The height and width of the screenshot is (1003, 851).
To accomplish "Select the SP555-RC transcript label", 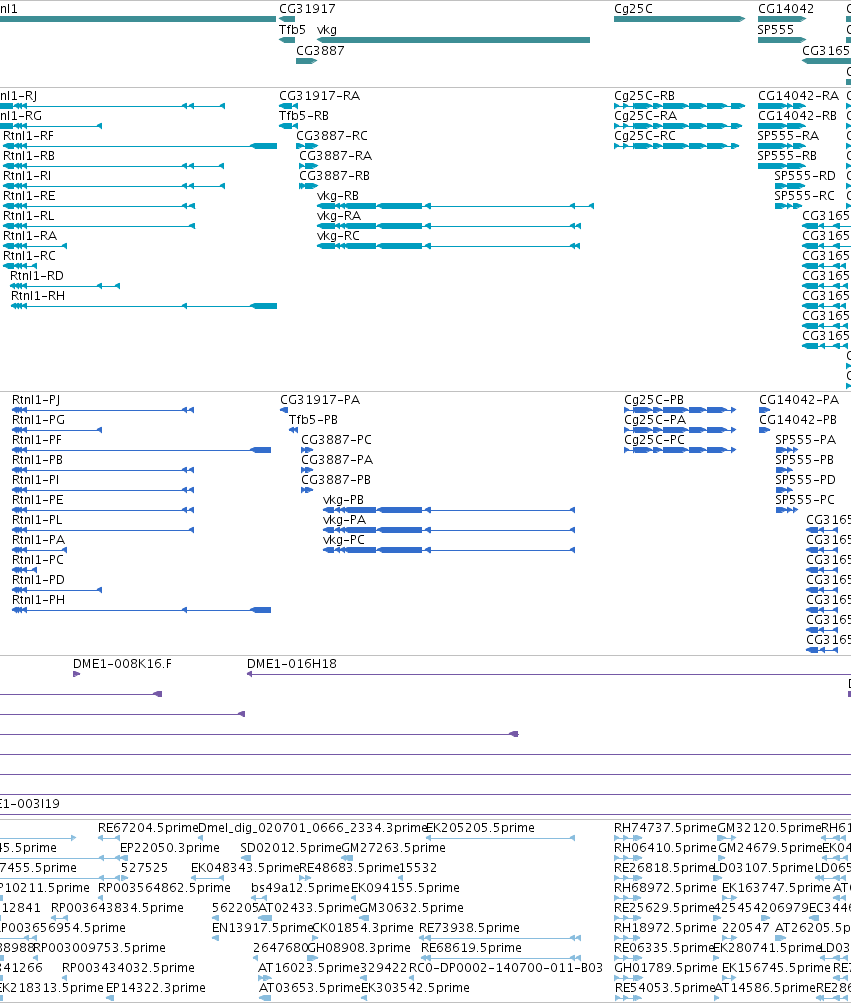I will tap(805, 196).
